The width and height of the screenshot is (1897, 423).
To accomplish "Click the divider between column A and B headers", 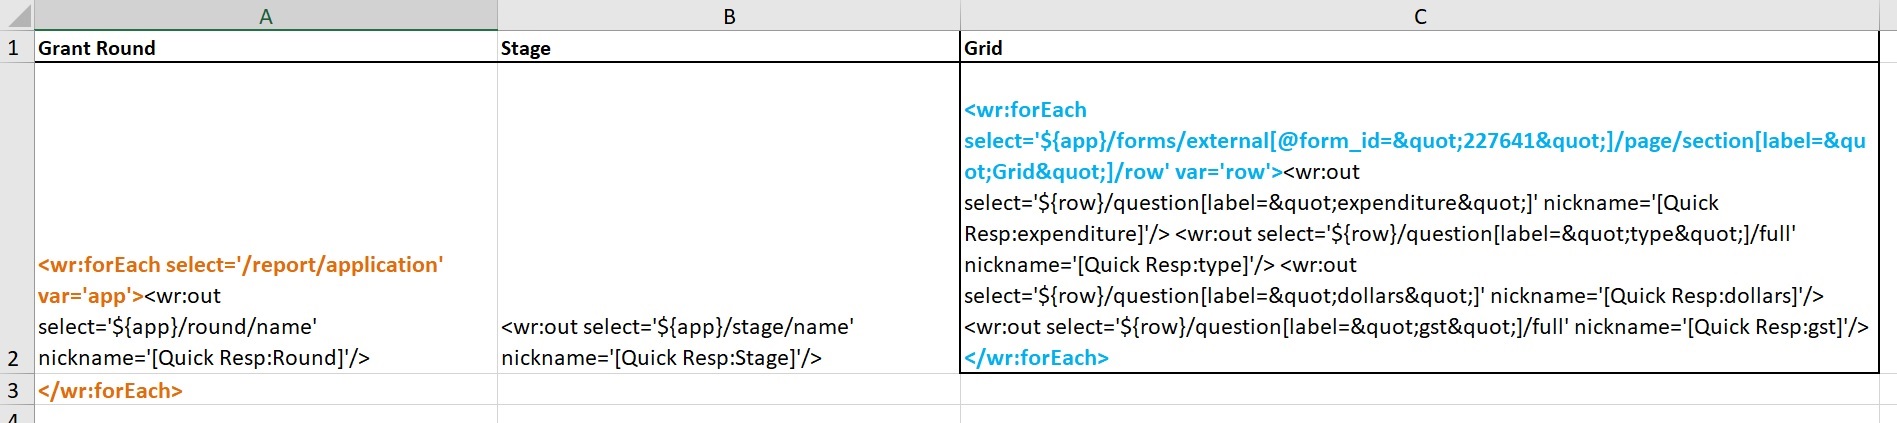I will point(497,16).
